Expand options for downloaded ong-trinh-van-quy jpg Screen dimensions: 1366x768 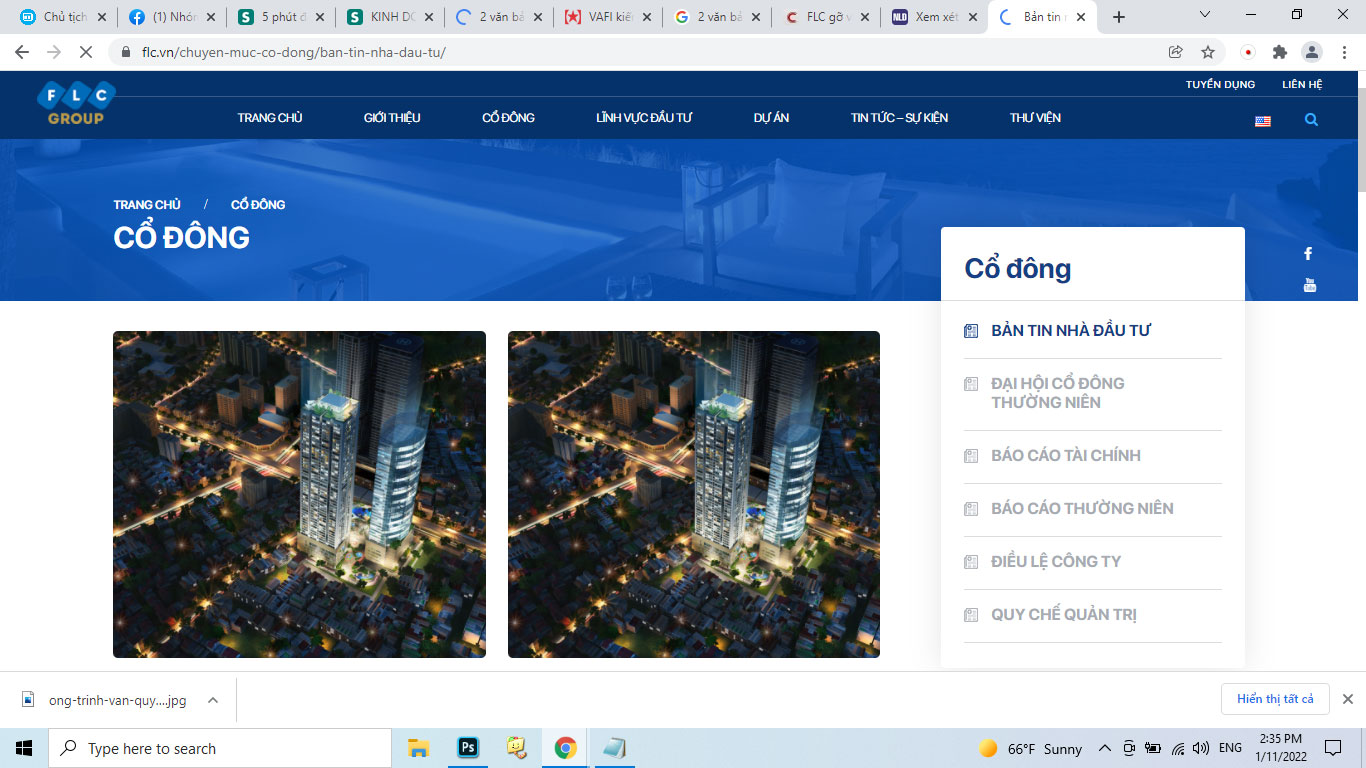click(213, 700)
